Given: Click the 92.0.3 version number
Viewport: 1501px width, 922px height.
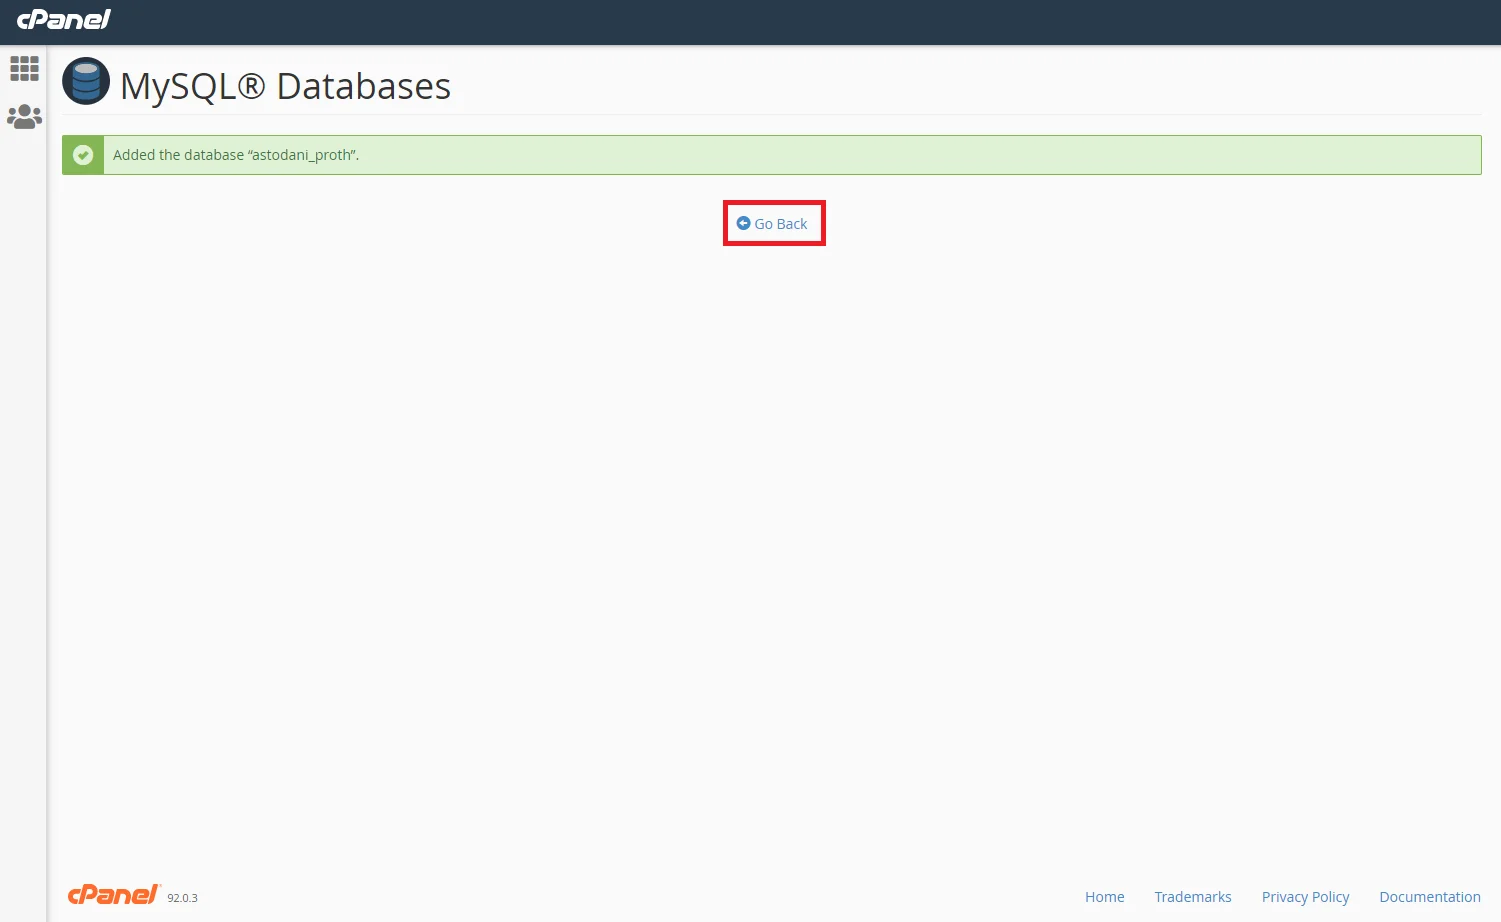Looking at the screenshot, I should [x=182, y=898].
